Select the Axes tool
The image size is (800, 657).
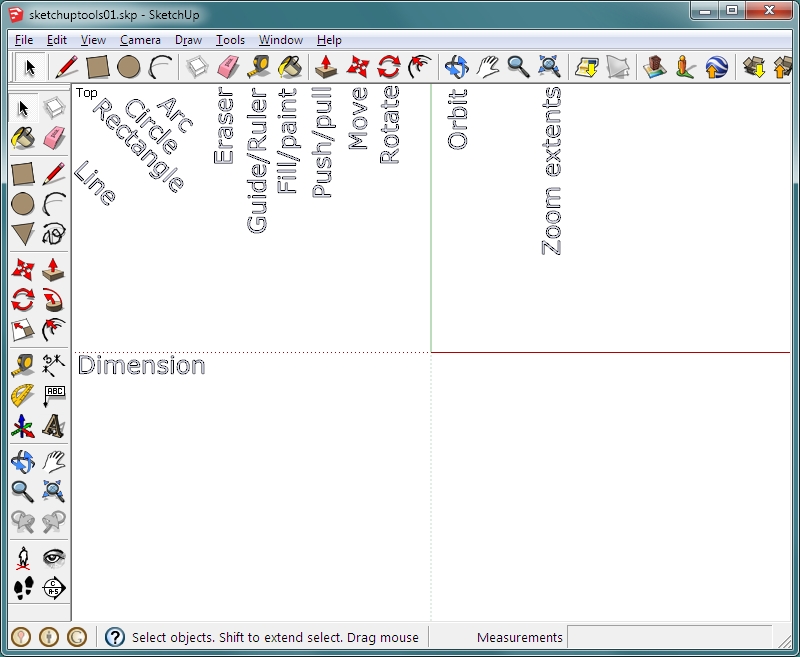pyautogui.click(x=23, y=426)
